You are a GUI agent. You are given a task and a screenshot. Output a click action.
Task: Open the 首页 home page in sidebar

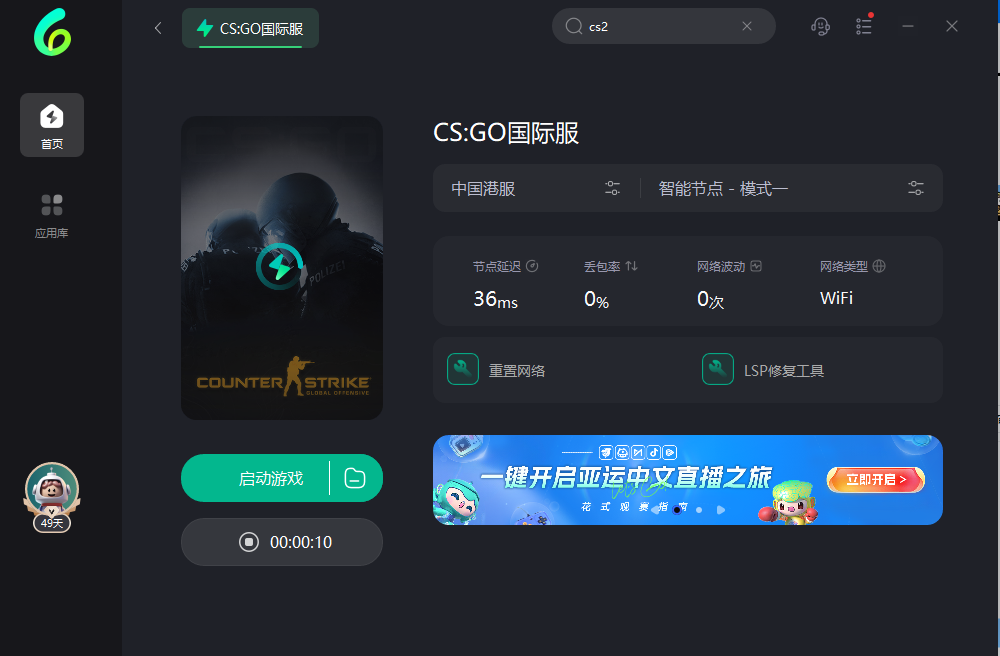pos(52,125)
